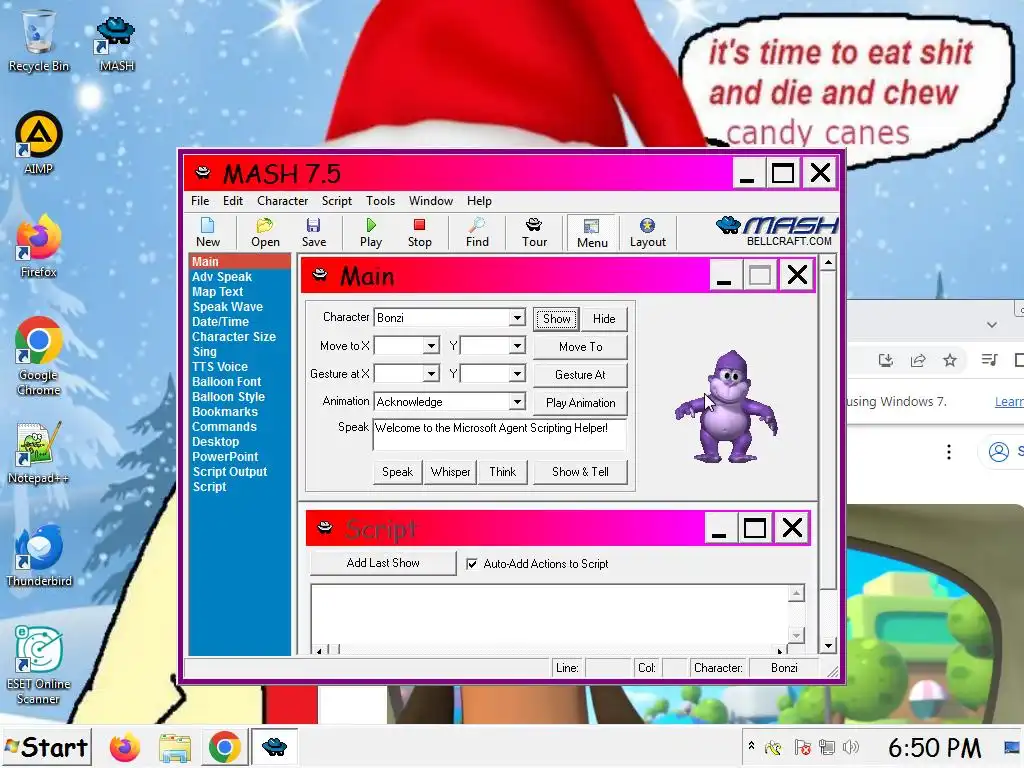
Task: Click the chevron in the Chrome window
Action: click(991, 325)
